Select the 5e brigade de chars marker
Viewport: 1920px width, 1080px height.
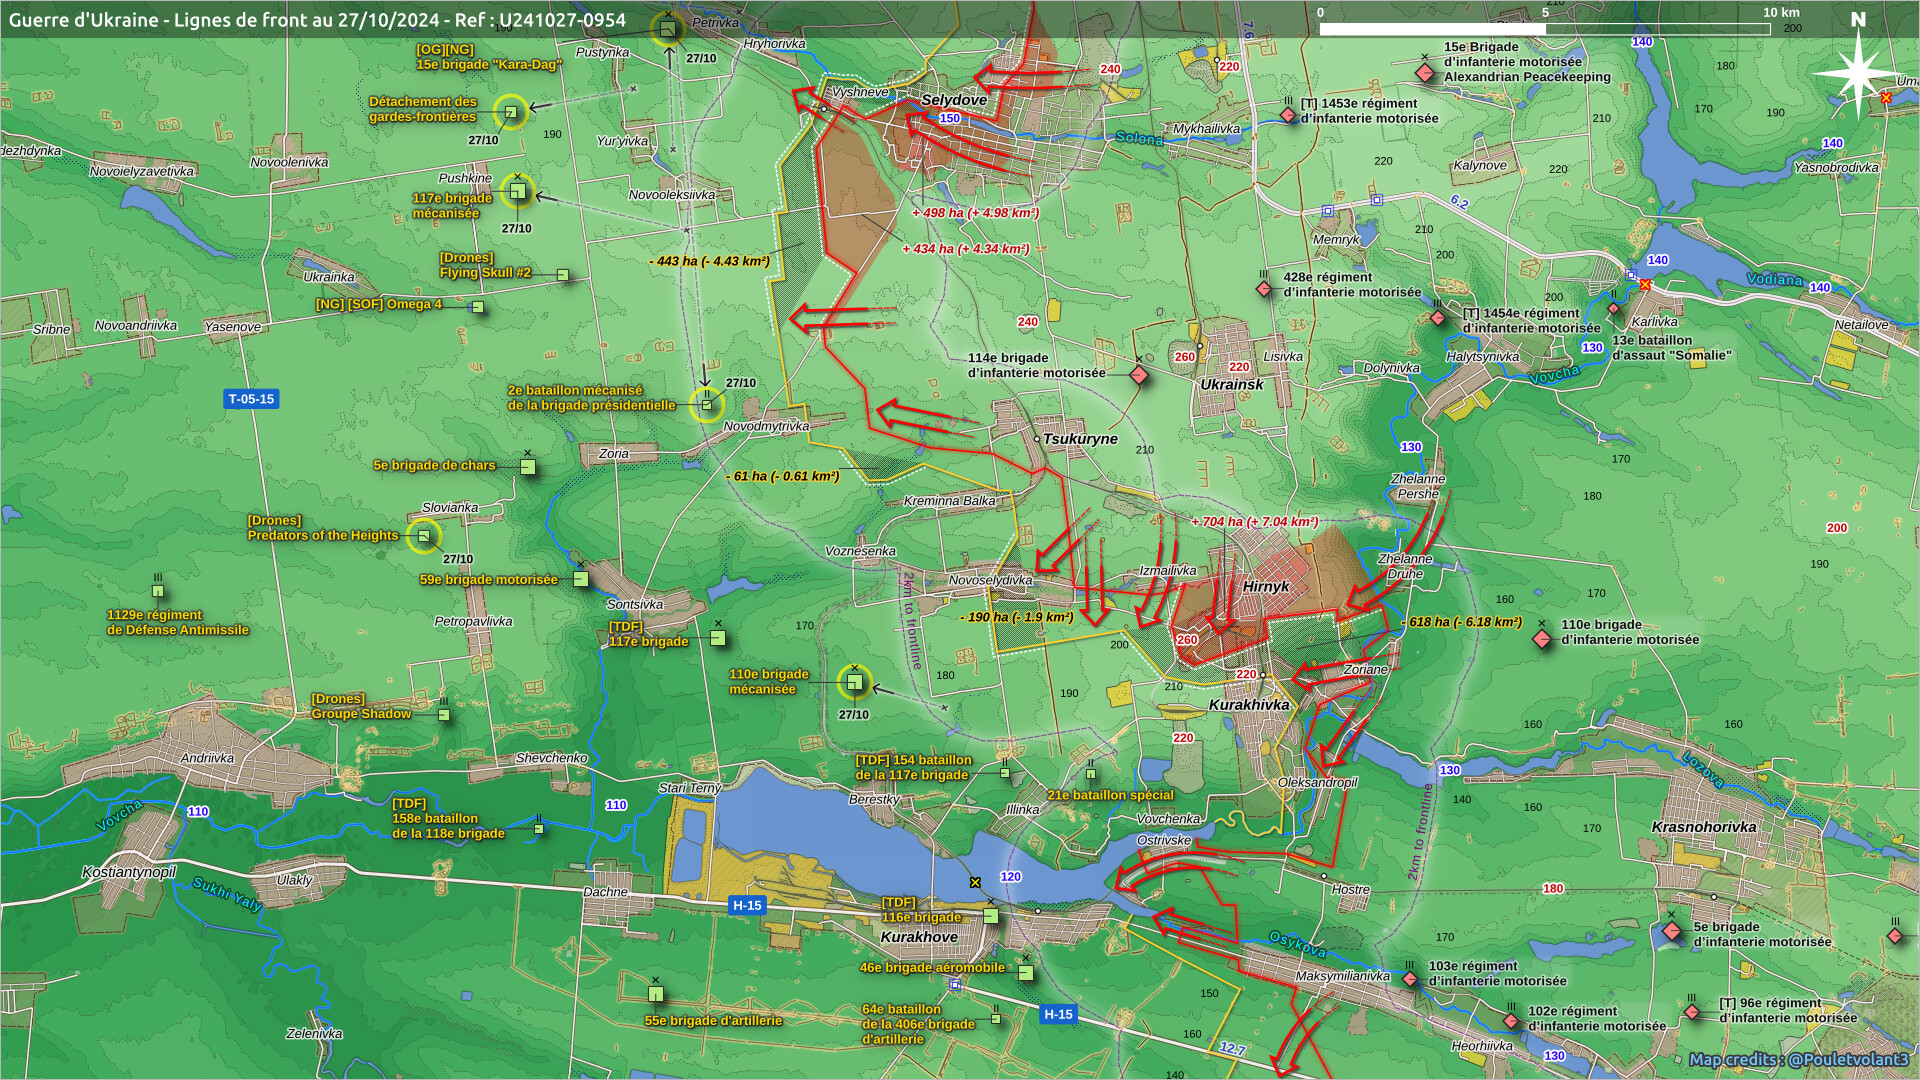click(x=528, y=467)
